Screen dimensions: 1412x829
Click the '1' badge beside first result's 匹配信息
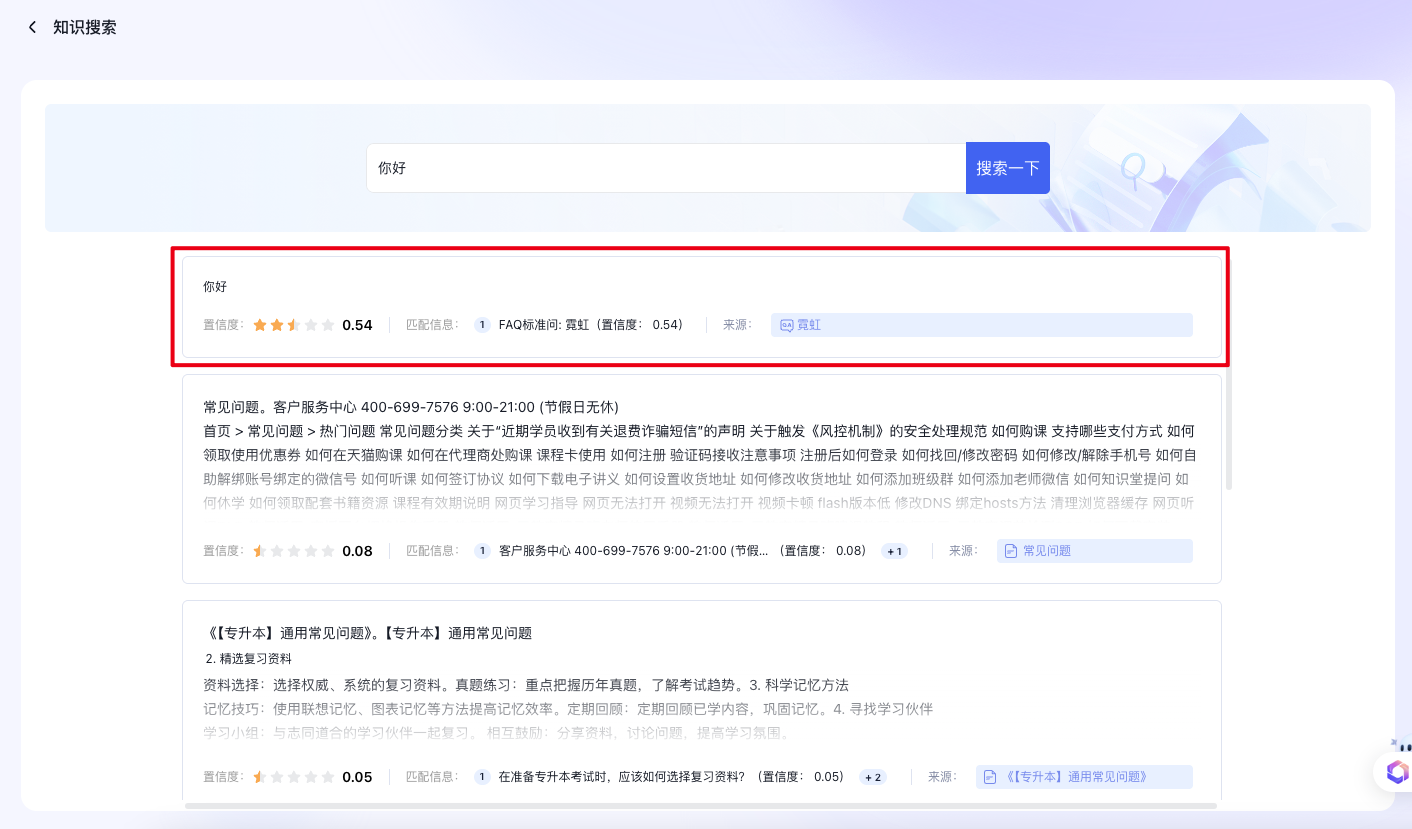coord(482,324)
